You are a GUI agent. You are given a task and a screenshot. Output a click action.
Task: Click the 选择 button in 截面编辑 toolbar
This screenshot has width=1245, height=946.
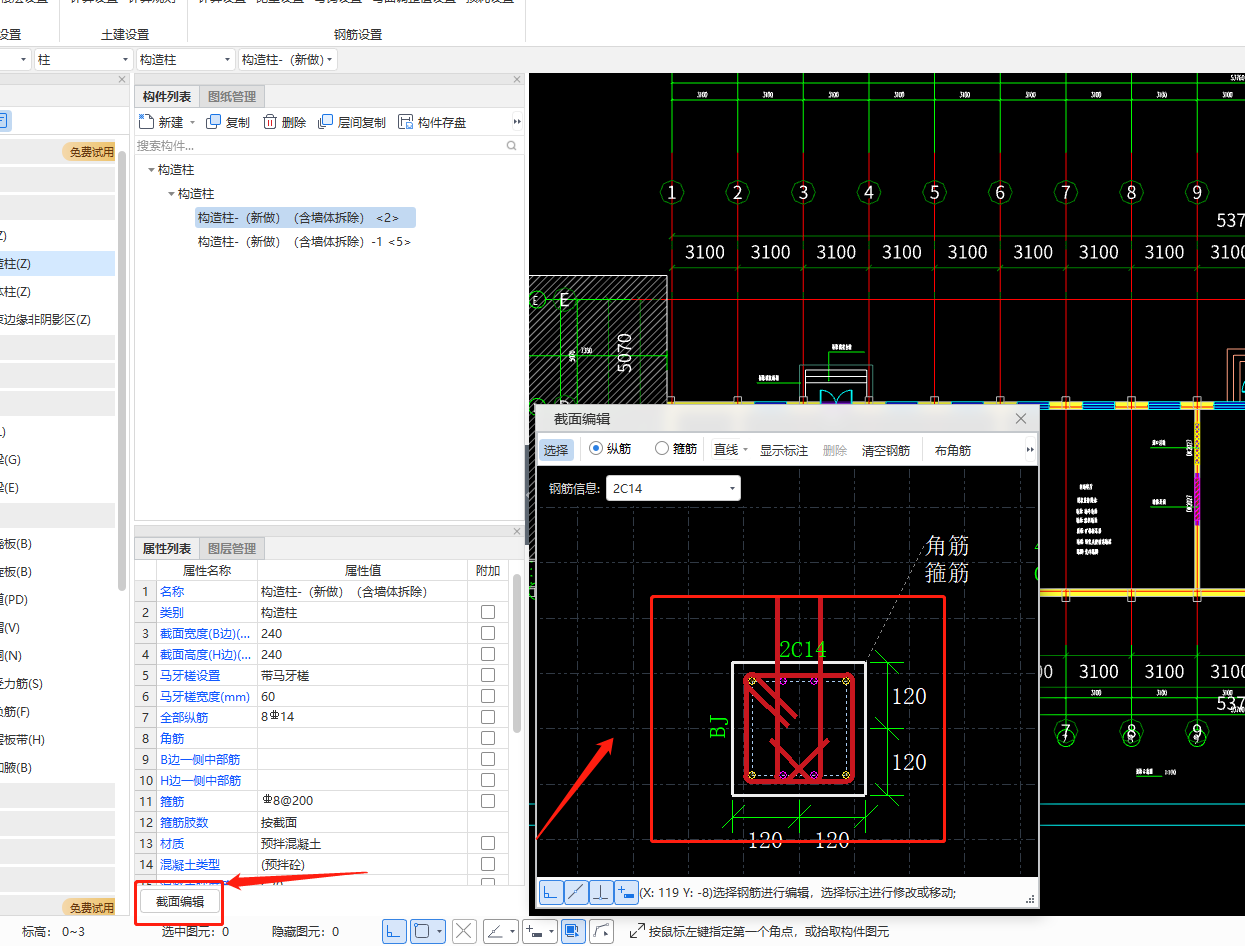tap(556, 450)
